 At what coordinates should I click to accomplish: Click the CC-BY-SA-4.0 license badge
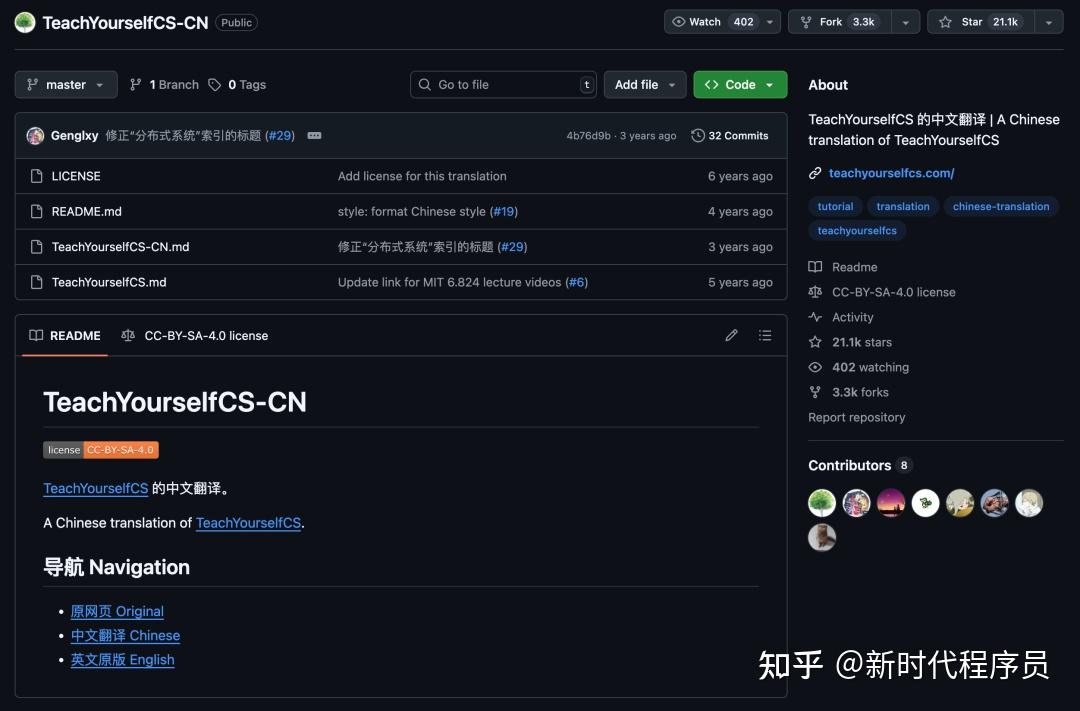point(101,450)
